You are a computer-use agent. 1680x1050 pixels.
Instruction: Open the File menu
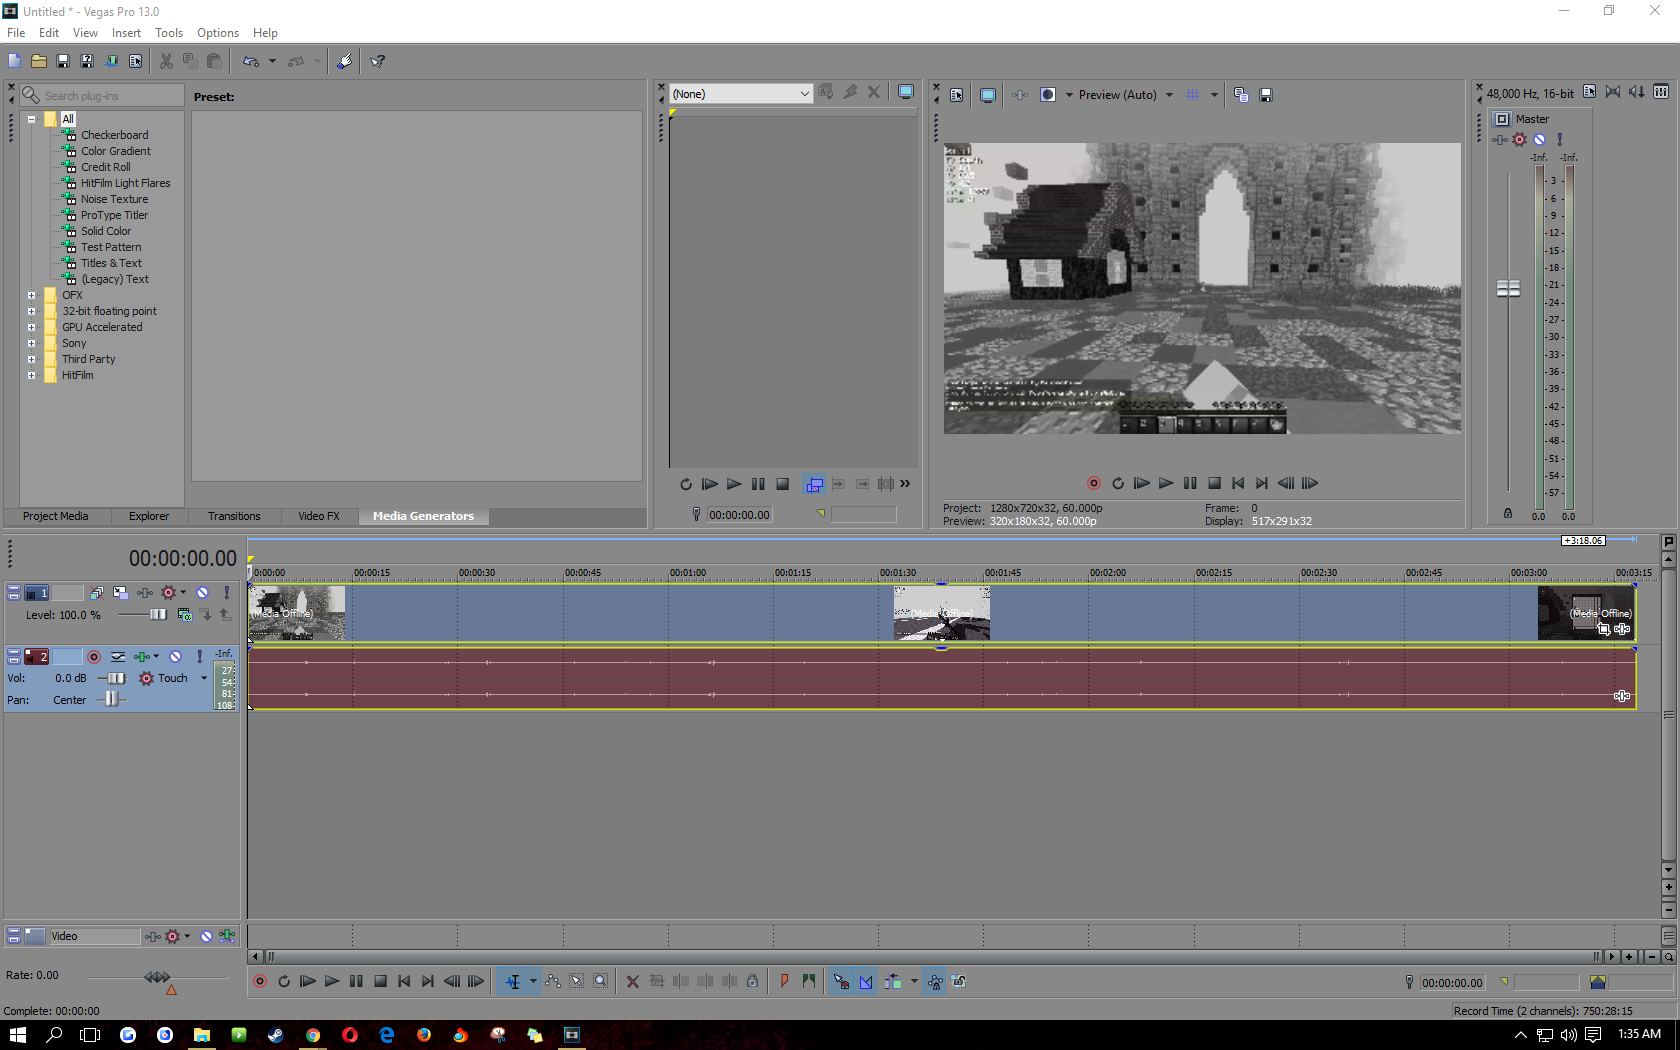(x=16, y=33)
